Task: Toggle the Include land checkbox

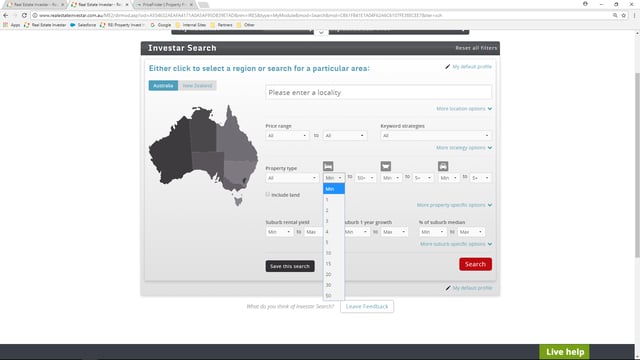Action: pyautogui.click(x=268, y=195)
